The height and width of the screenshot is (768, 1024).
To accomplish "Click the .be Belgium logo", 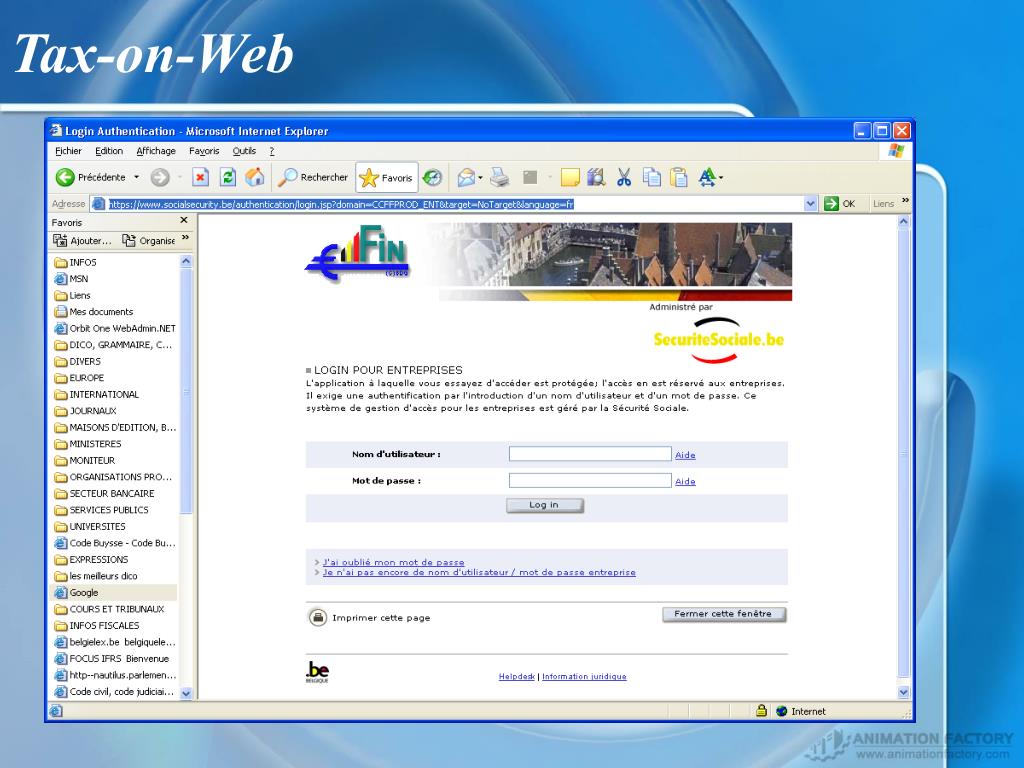I will point(317,672).
